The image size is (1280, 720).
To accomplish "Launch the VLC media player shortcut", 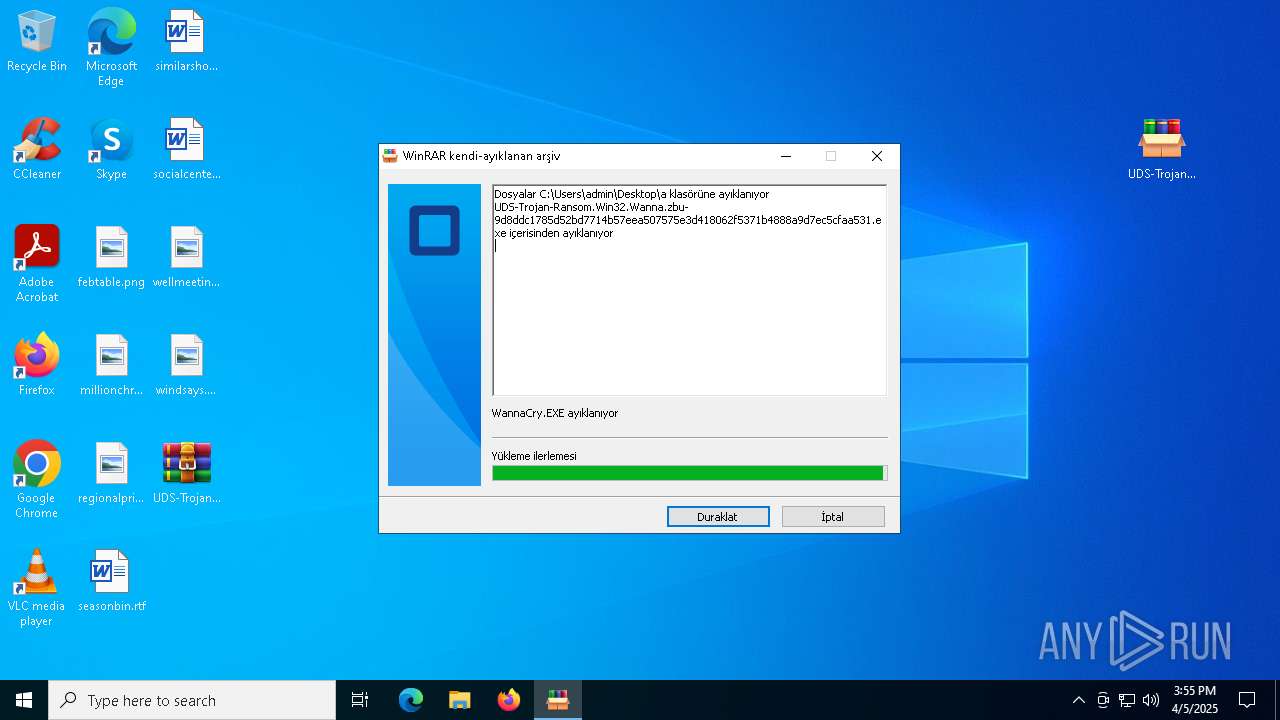I will coord(37,588).
